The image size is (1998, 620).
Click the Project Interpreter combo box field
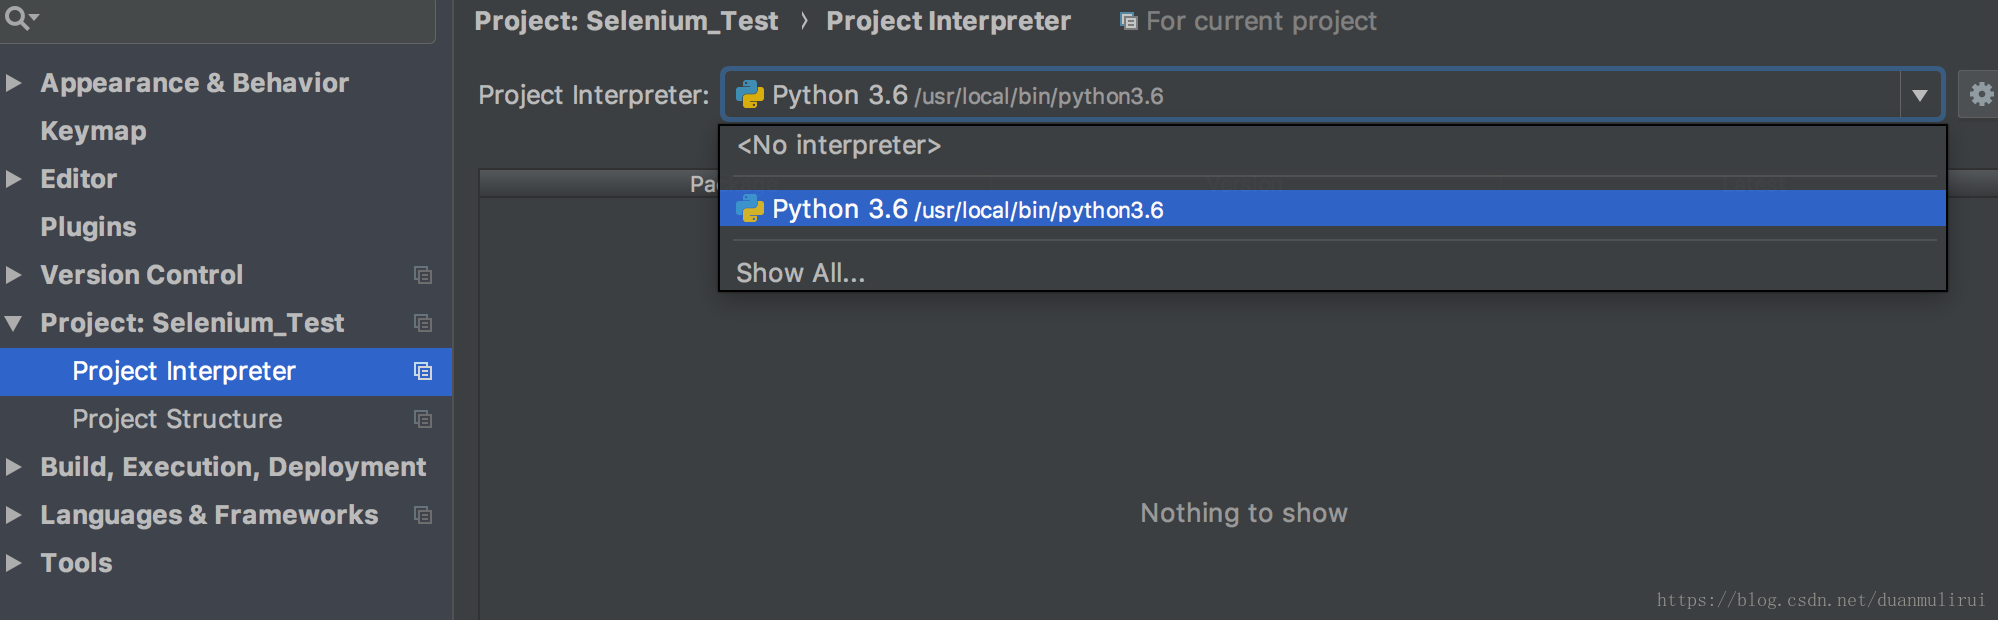click(1332, 95)
